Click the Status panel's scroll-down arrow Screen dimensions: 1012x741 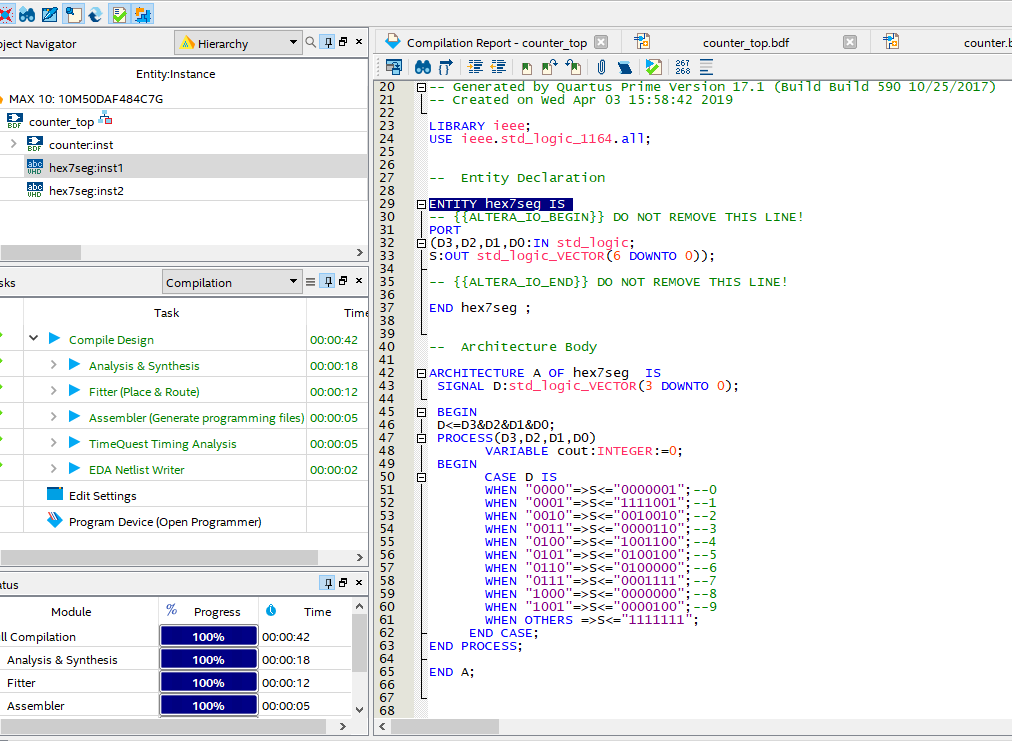point(359,709)
